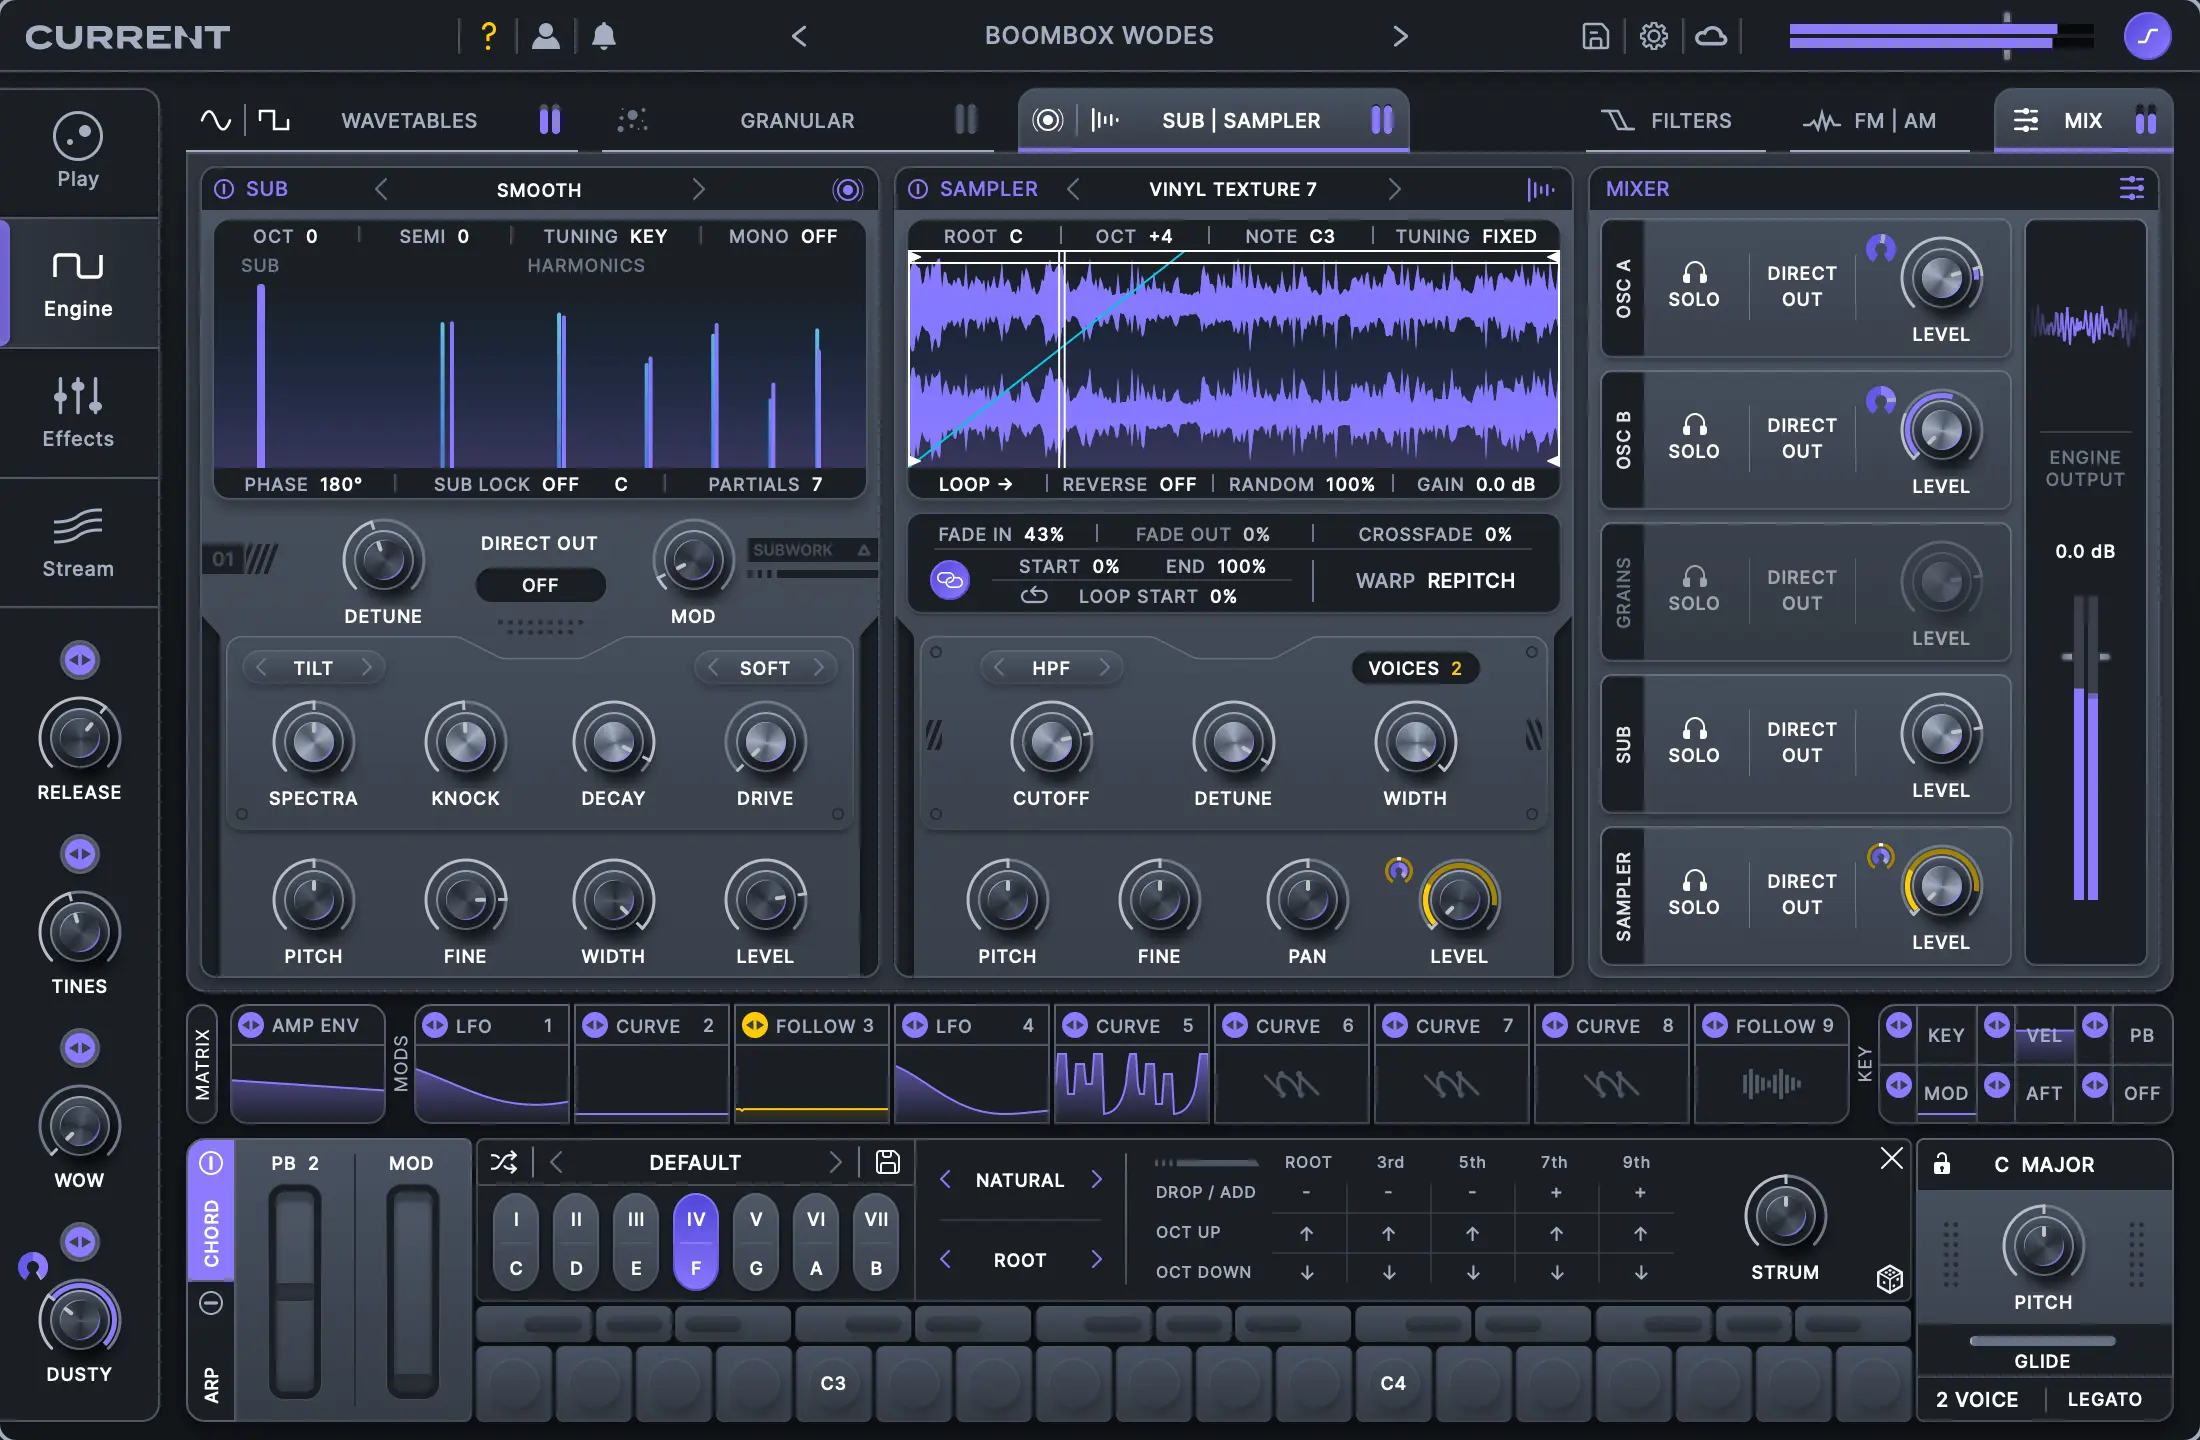
Task: Pause the Granular engine
Action: [964, 119]
